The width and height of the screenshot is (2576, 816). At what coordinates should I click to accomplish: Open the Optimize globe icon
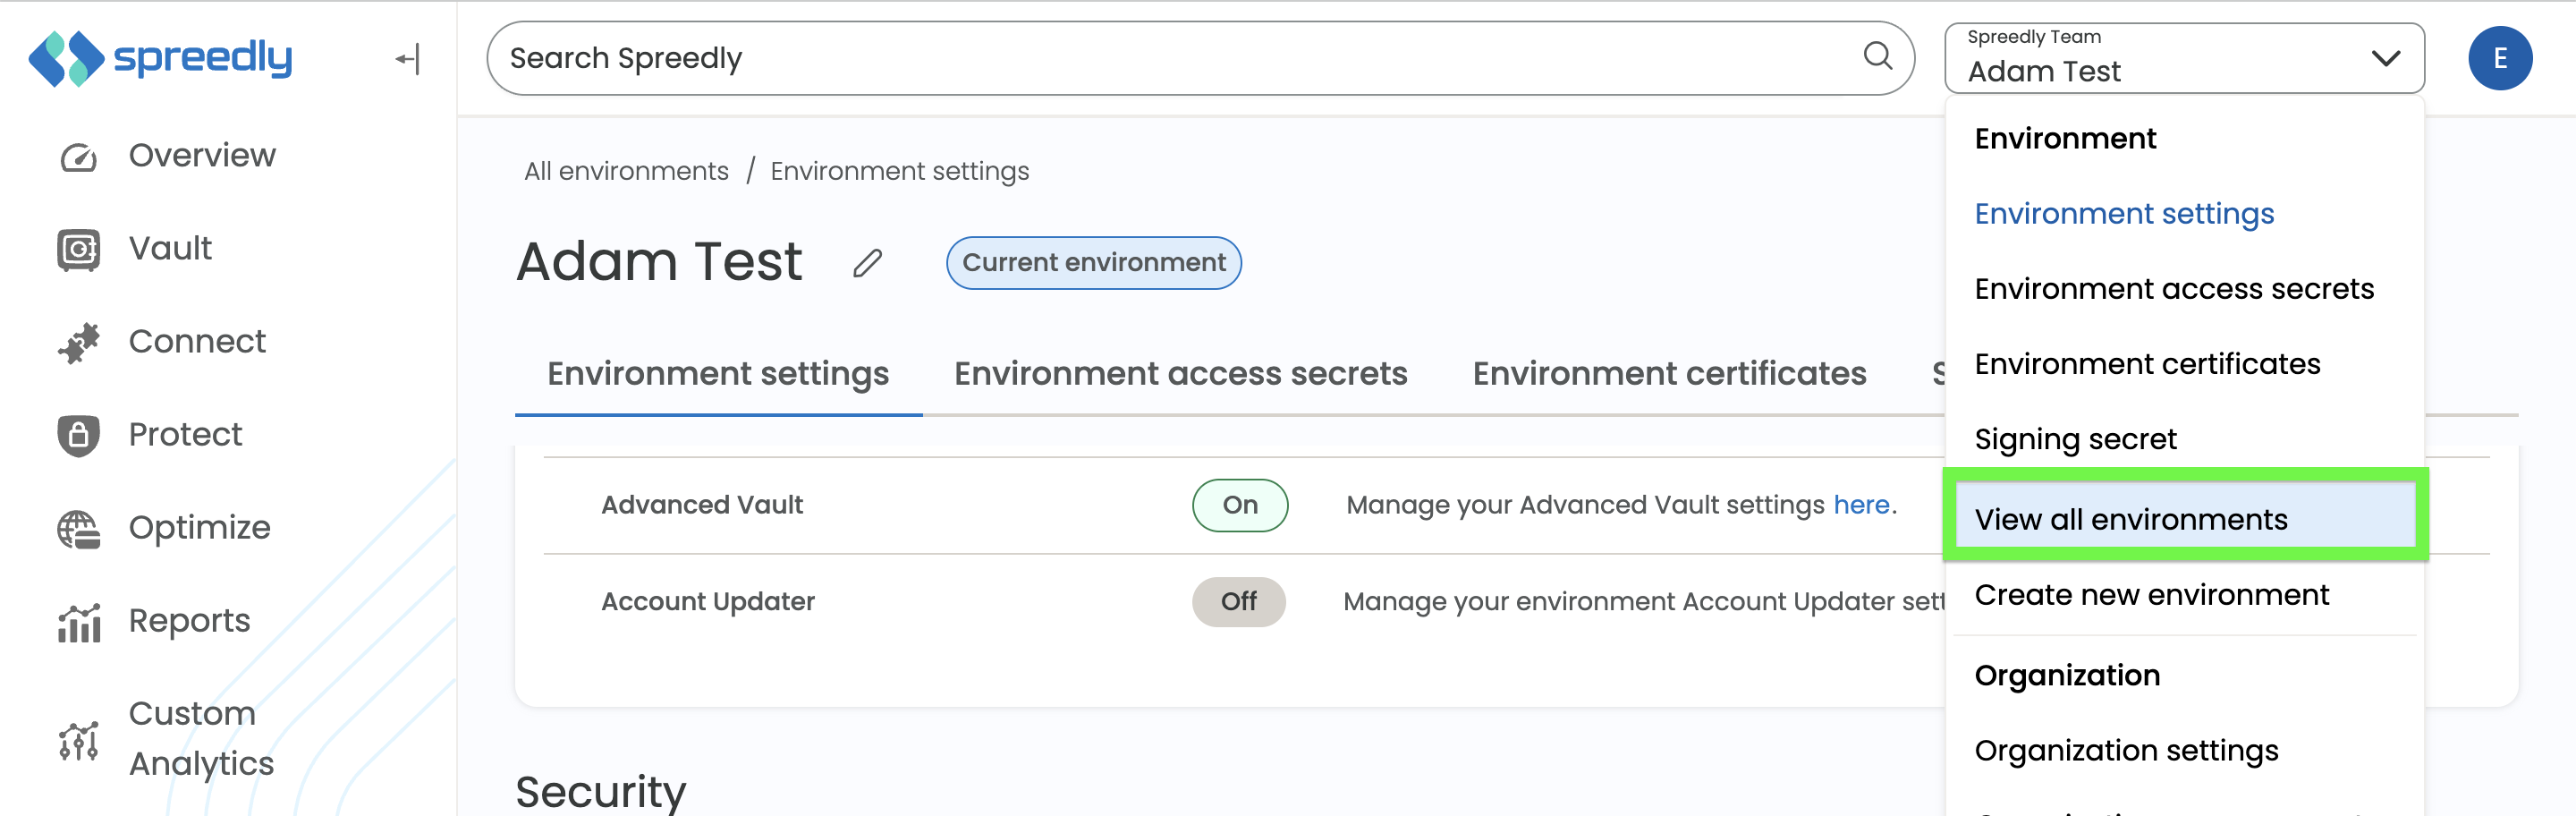coord(78,529)
